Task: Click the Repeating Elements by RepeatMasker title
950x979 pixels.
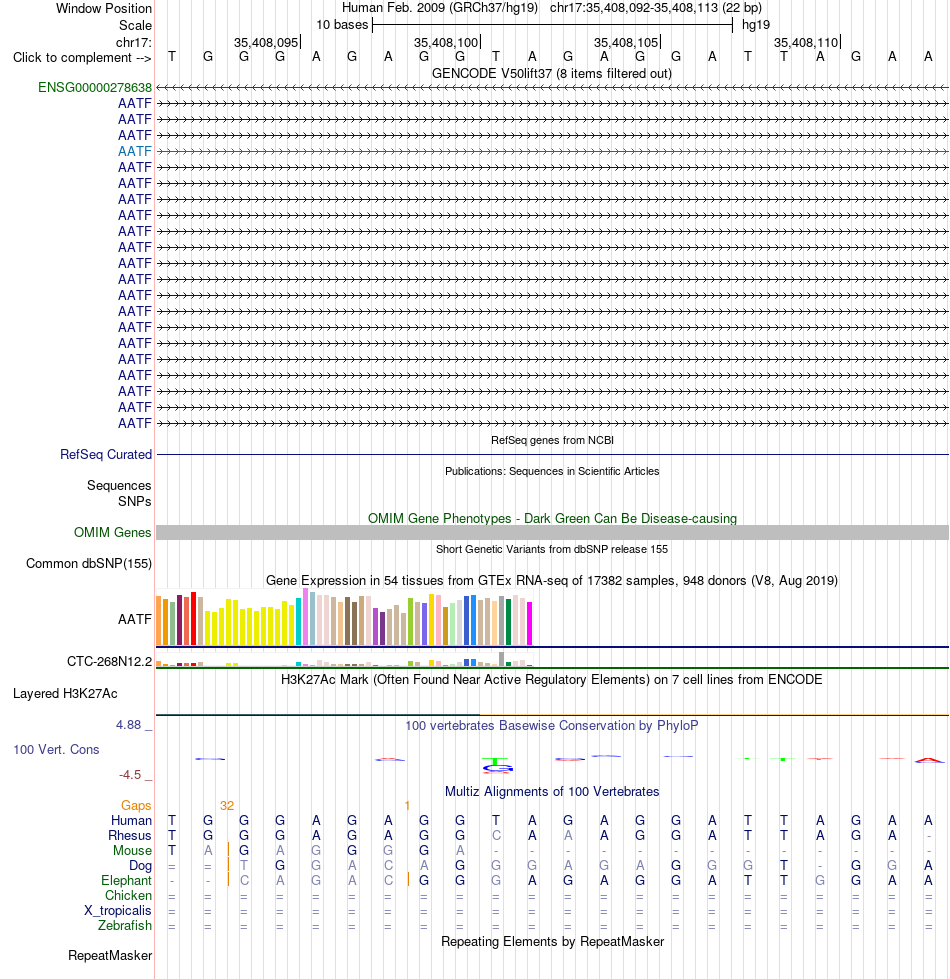Action: point(552,942)
